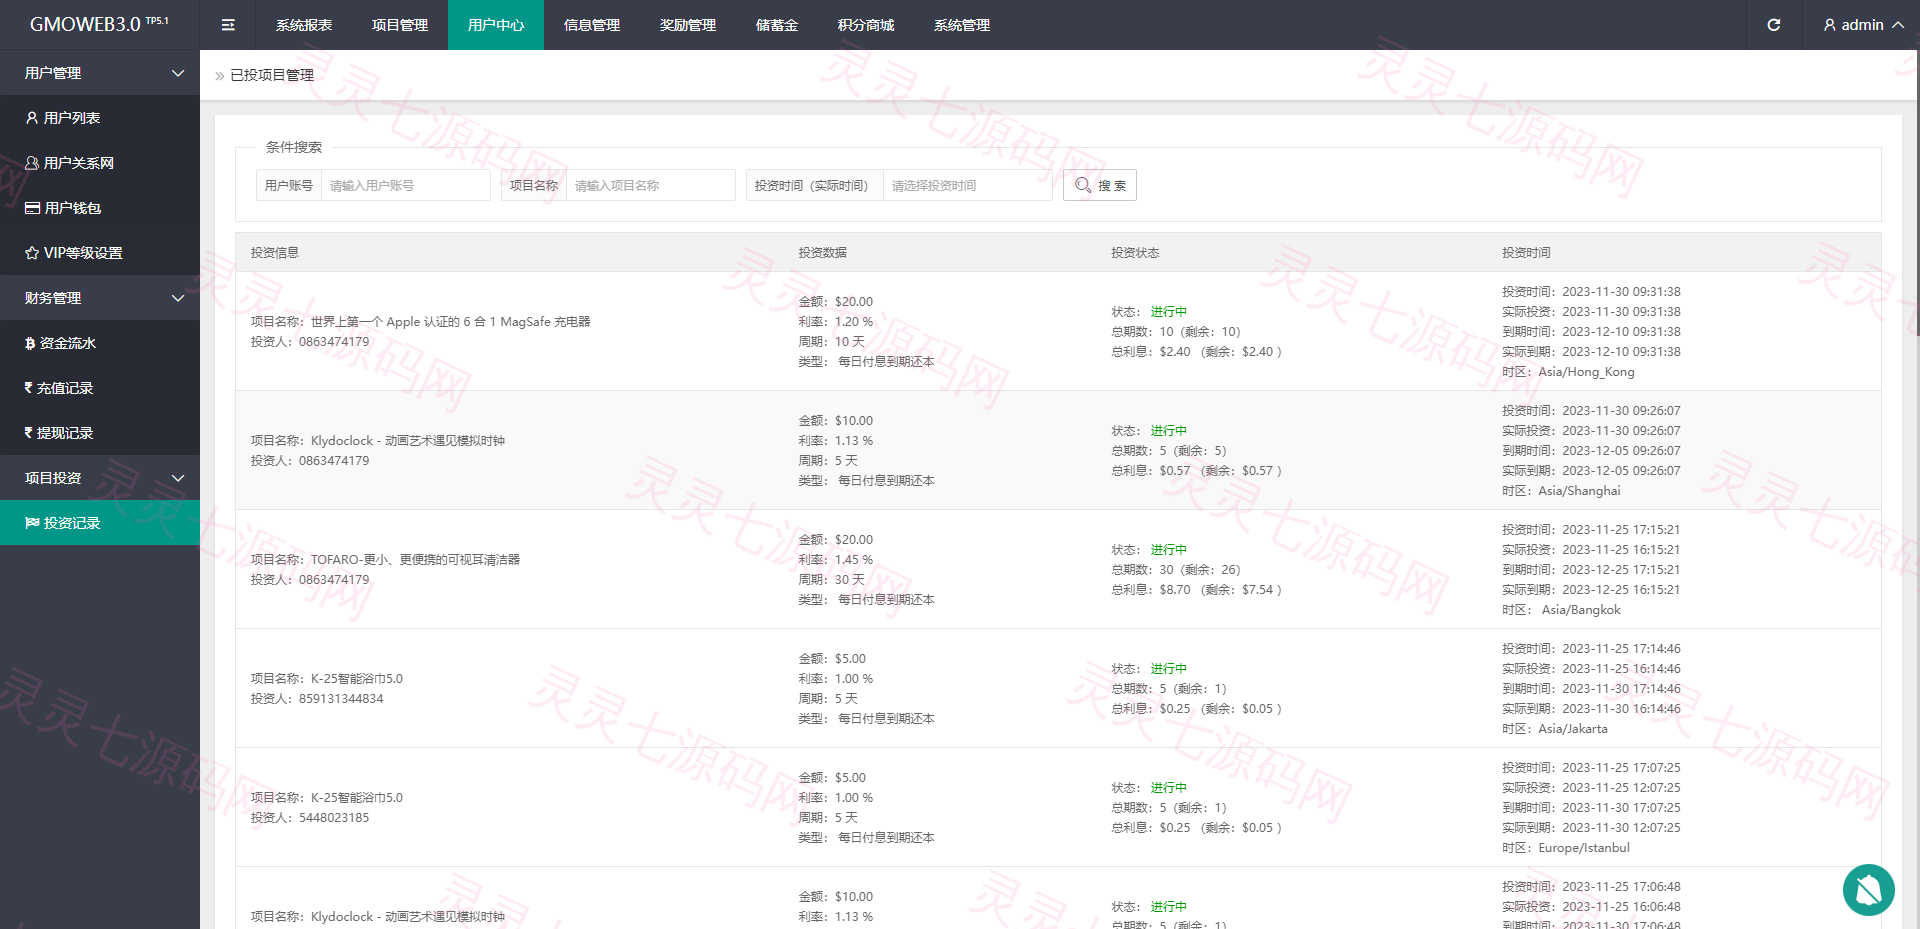Screen dimensions: 1920x929
Task: Collapse the 用户管理 sidebar group
Action: pyautogui.click(x=100, y=73)
